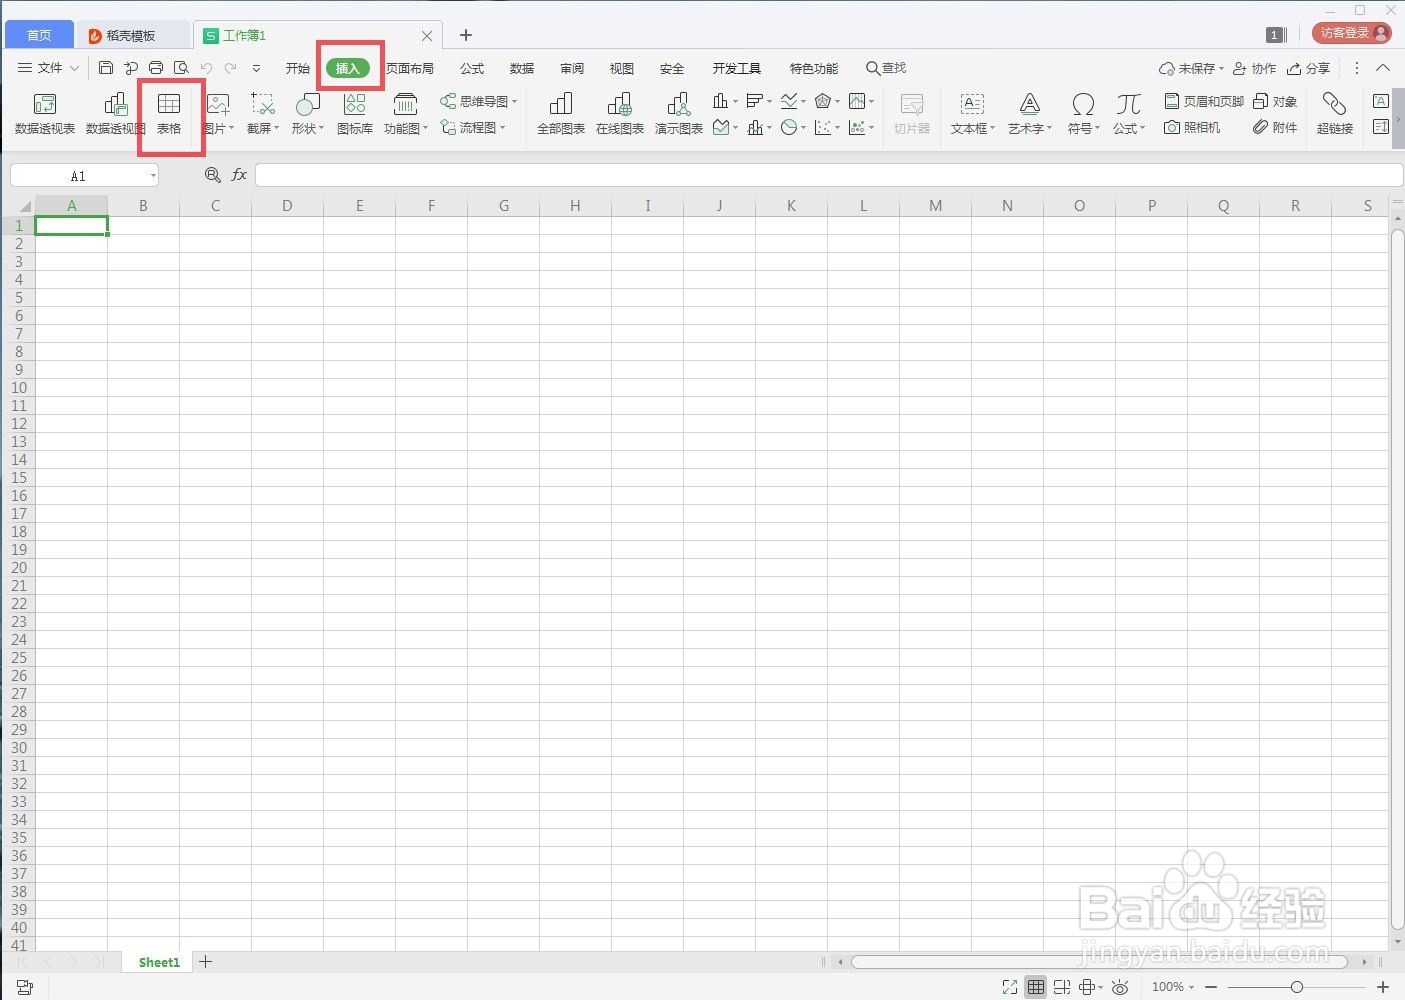Click the Share (分享) button
The image size is (1405, 1000).
pos(1309,68)
